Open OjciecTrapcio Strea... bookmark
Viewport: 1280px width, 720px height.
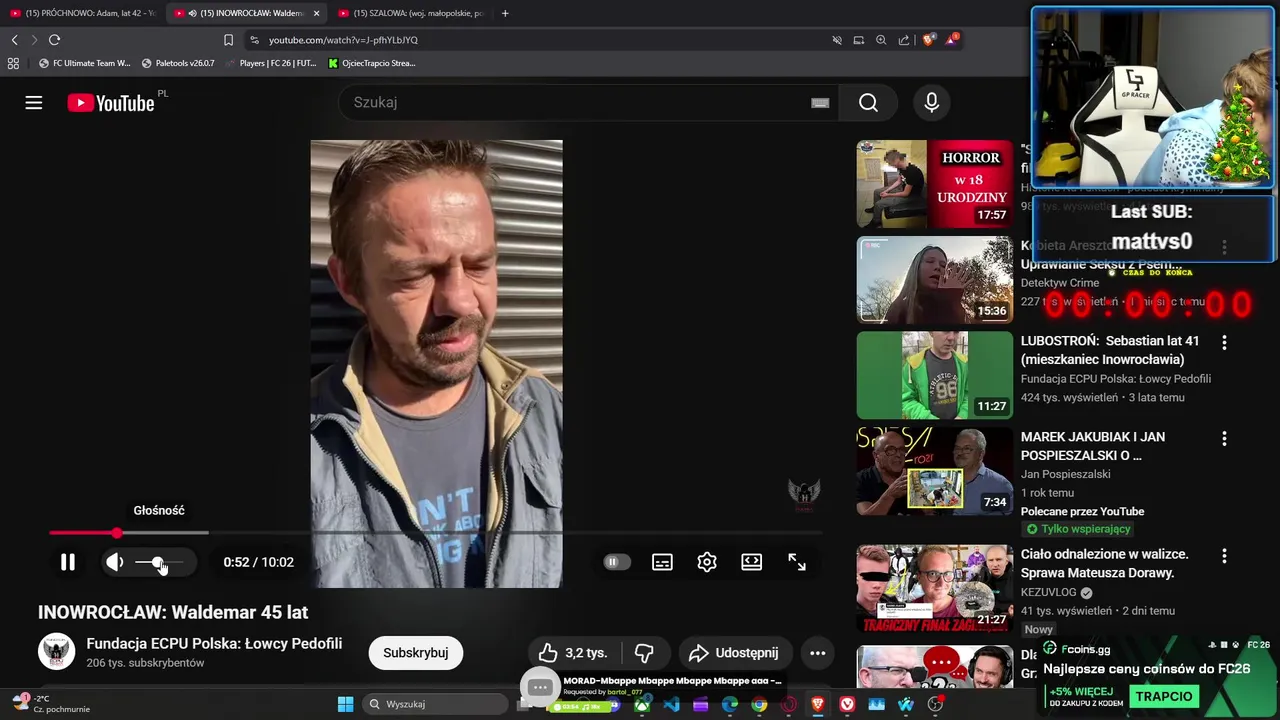[x=372, y=63]
